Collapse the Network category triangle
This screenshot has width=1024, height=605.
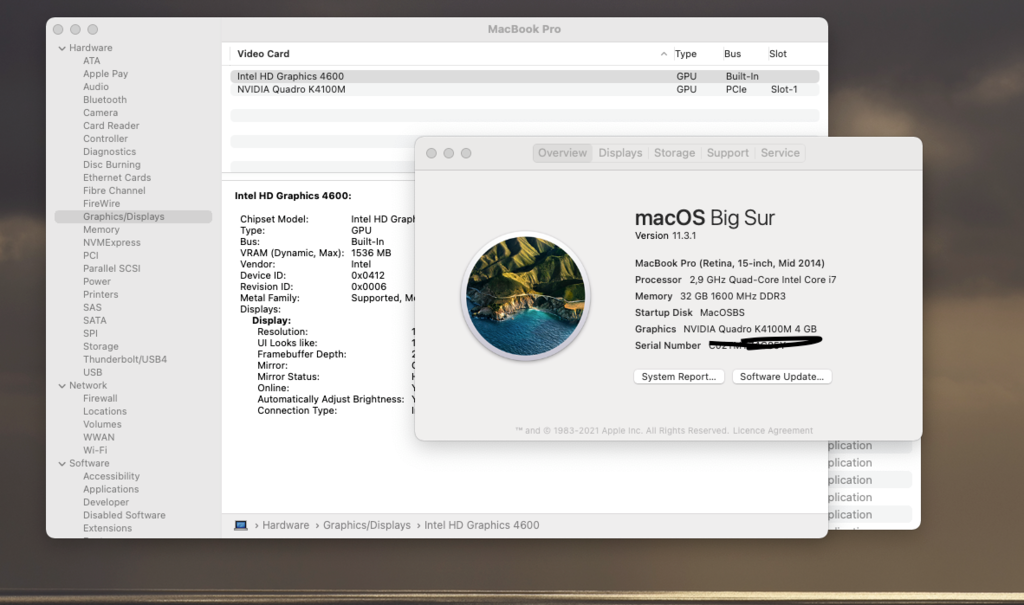pyautogui.click(x=61, y=386)
